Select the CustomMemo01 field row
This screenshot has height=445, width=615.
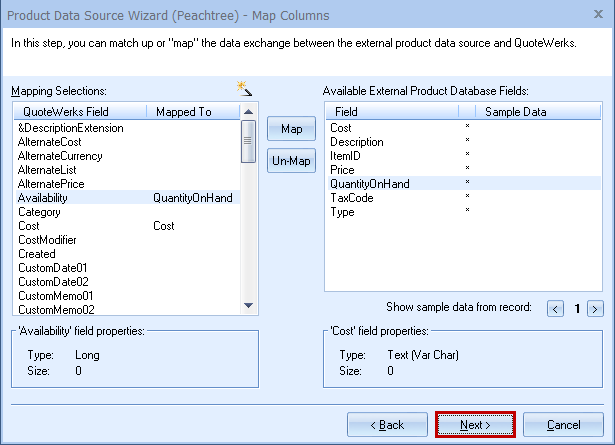pyautogui.click(x=127, y=296)
